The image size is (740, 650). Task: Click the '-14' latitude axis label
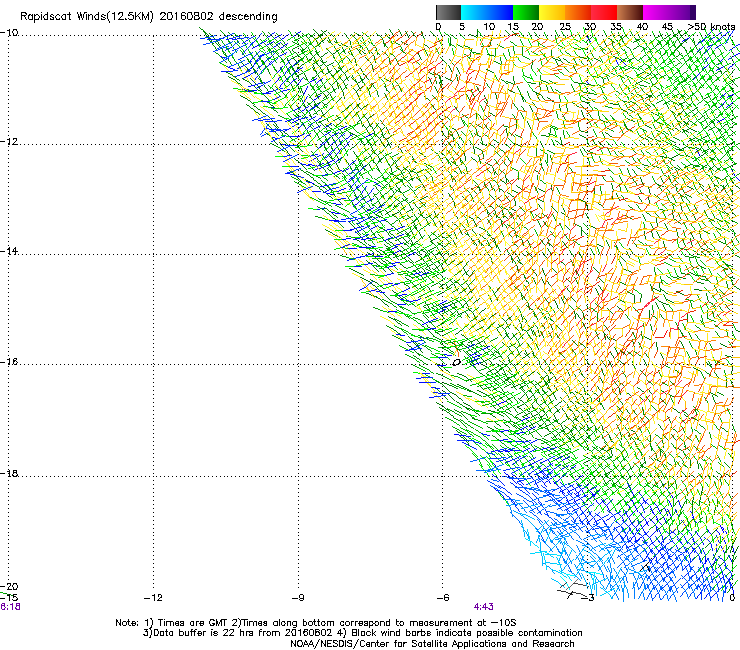coord(9,251)
